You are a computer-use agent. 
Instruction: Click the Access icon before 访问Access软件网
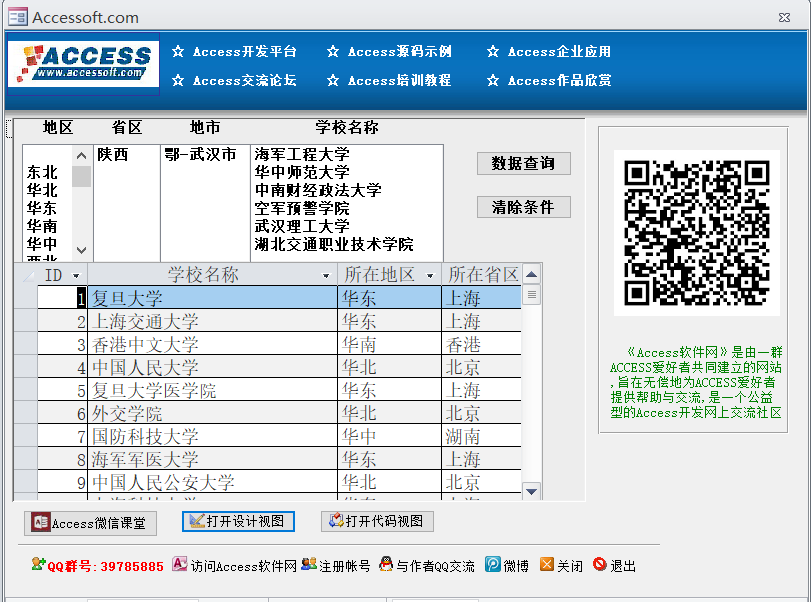pyautogui.click(x=180, y=564)
